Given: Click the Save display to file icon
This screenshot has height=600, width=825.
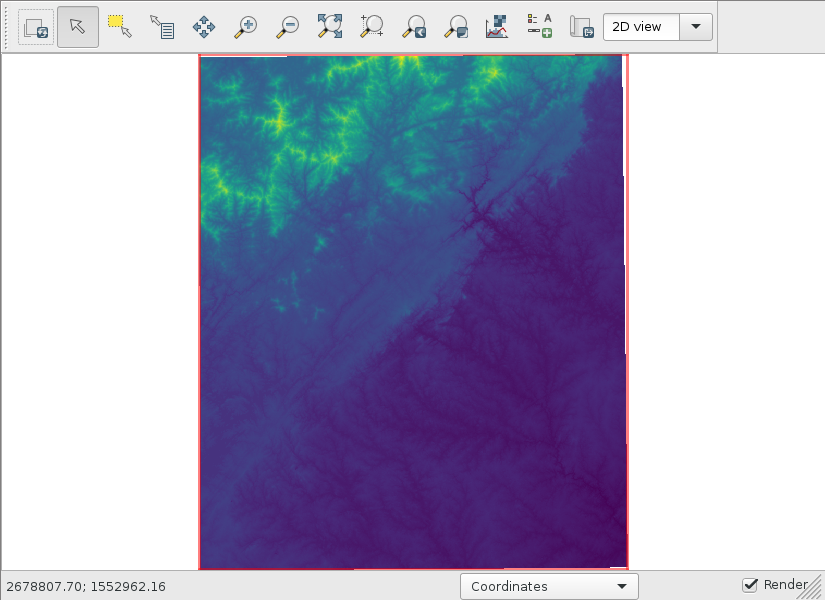Looking at the screenshot, I should coord(581,27).
